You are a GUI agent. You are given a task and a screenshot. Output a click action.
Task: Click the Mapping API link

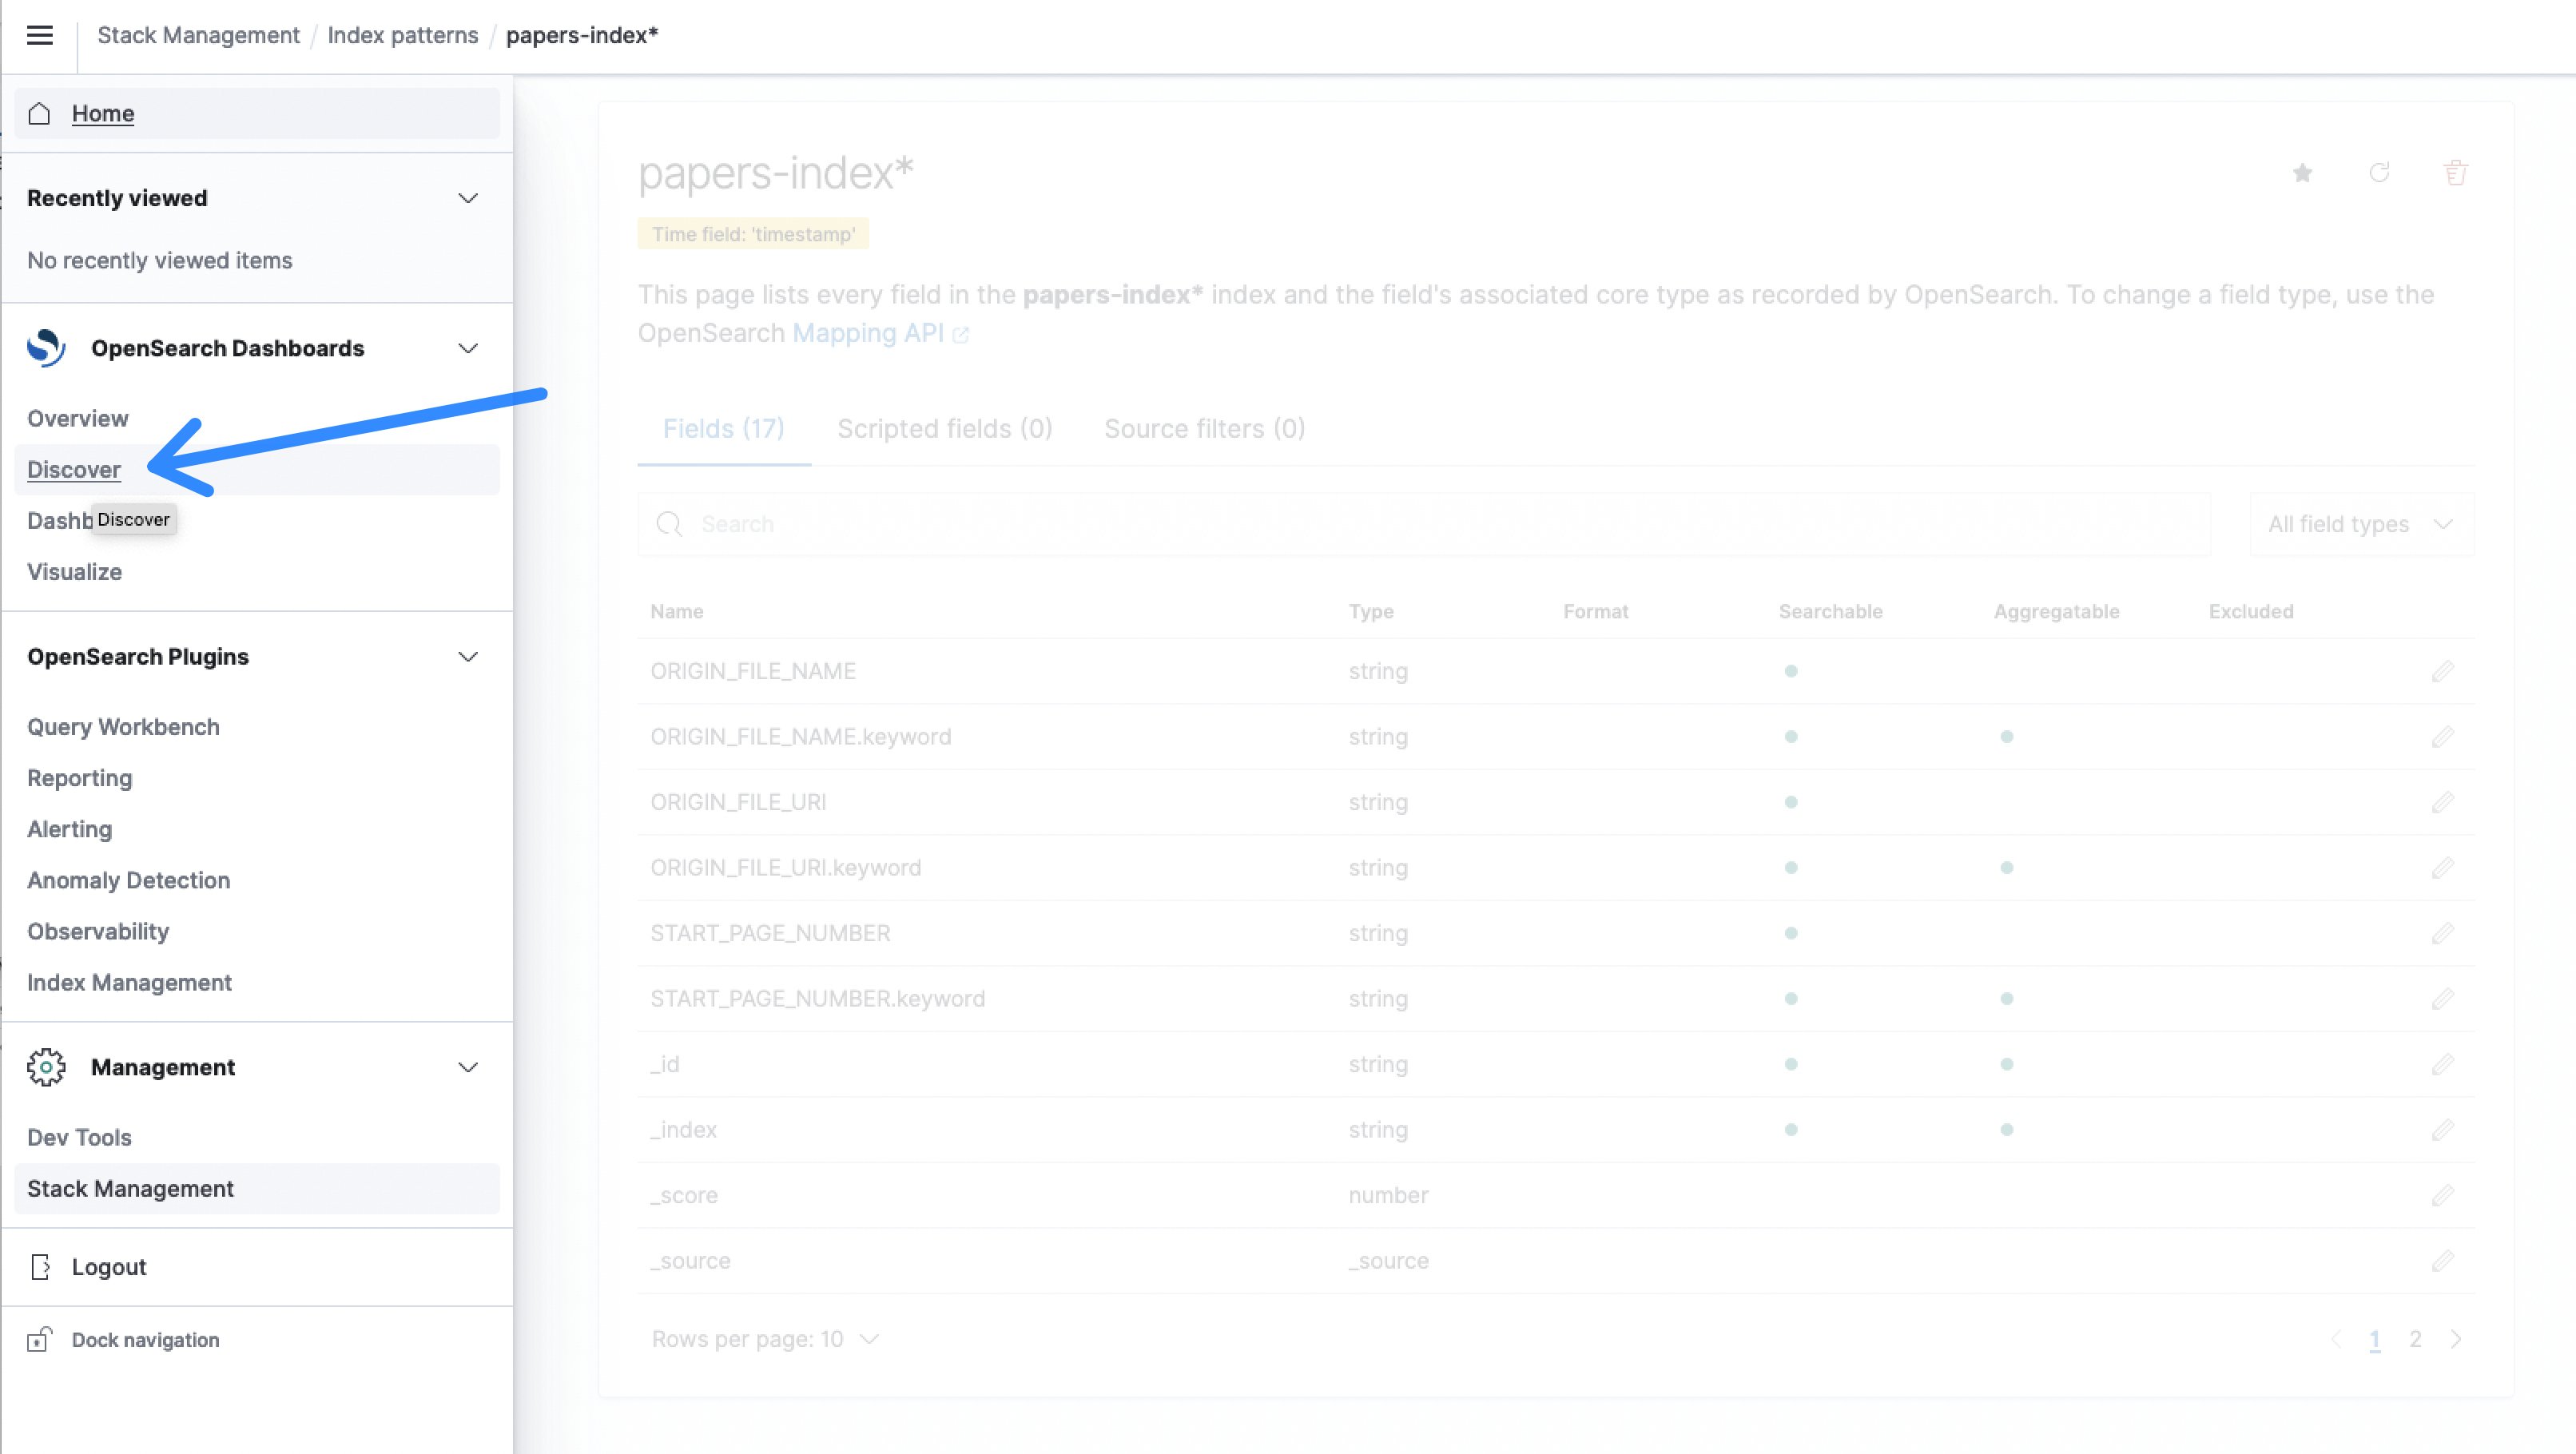(x=867, y=332)
